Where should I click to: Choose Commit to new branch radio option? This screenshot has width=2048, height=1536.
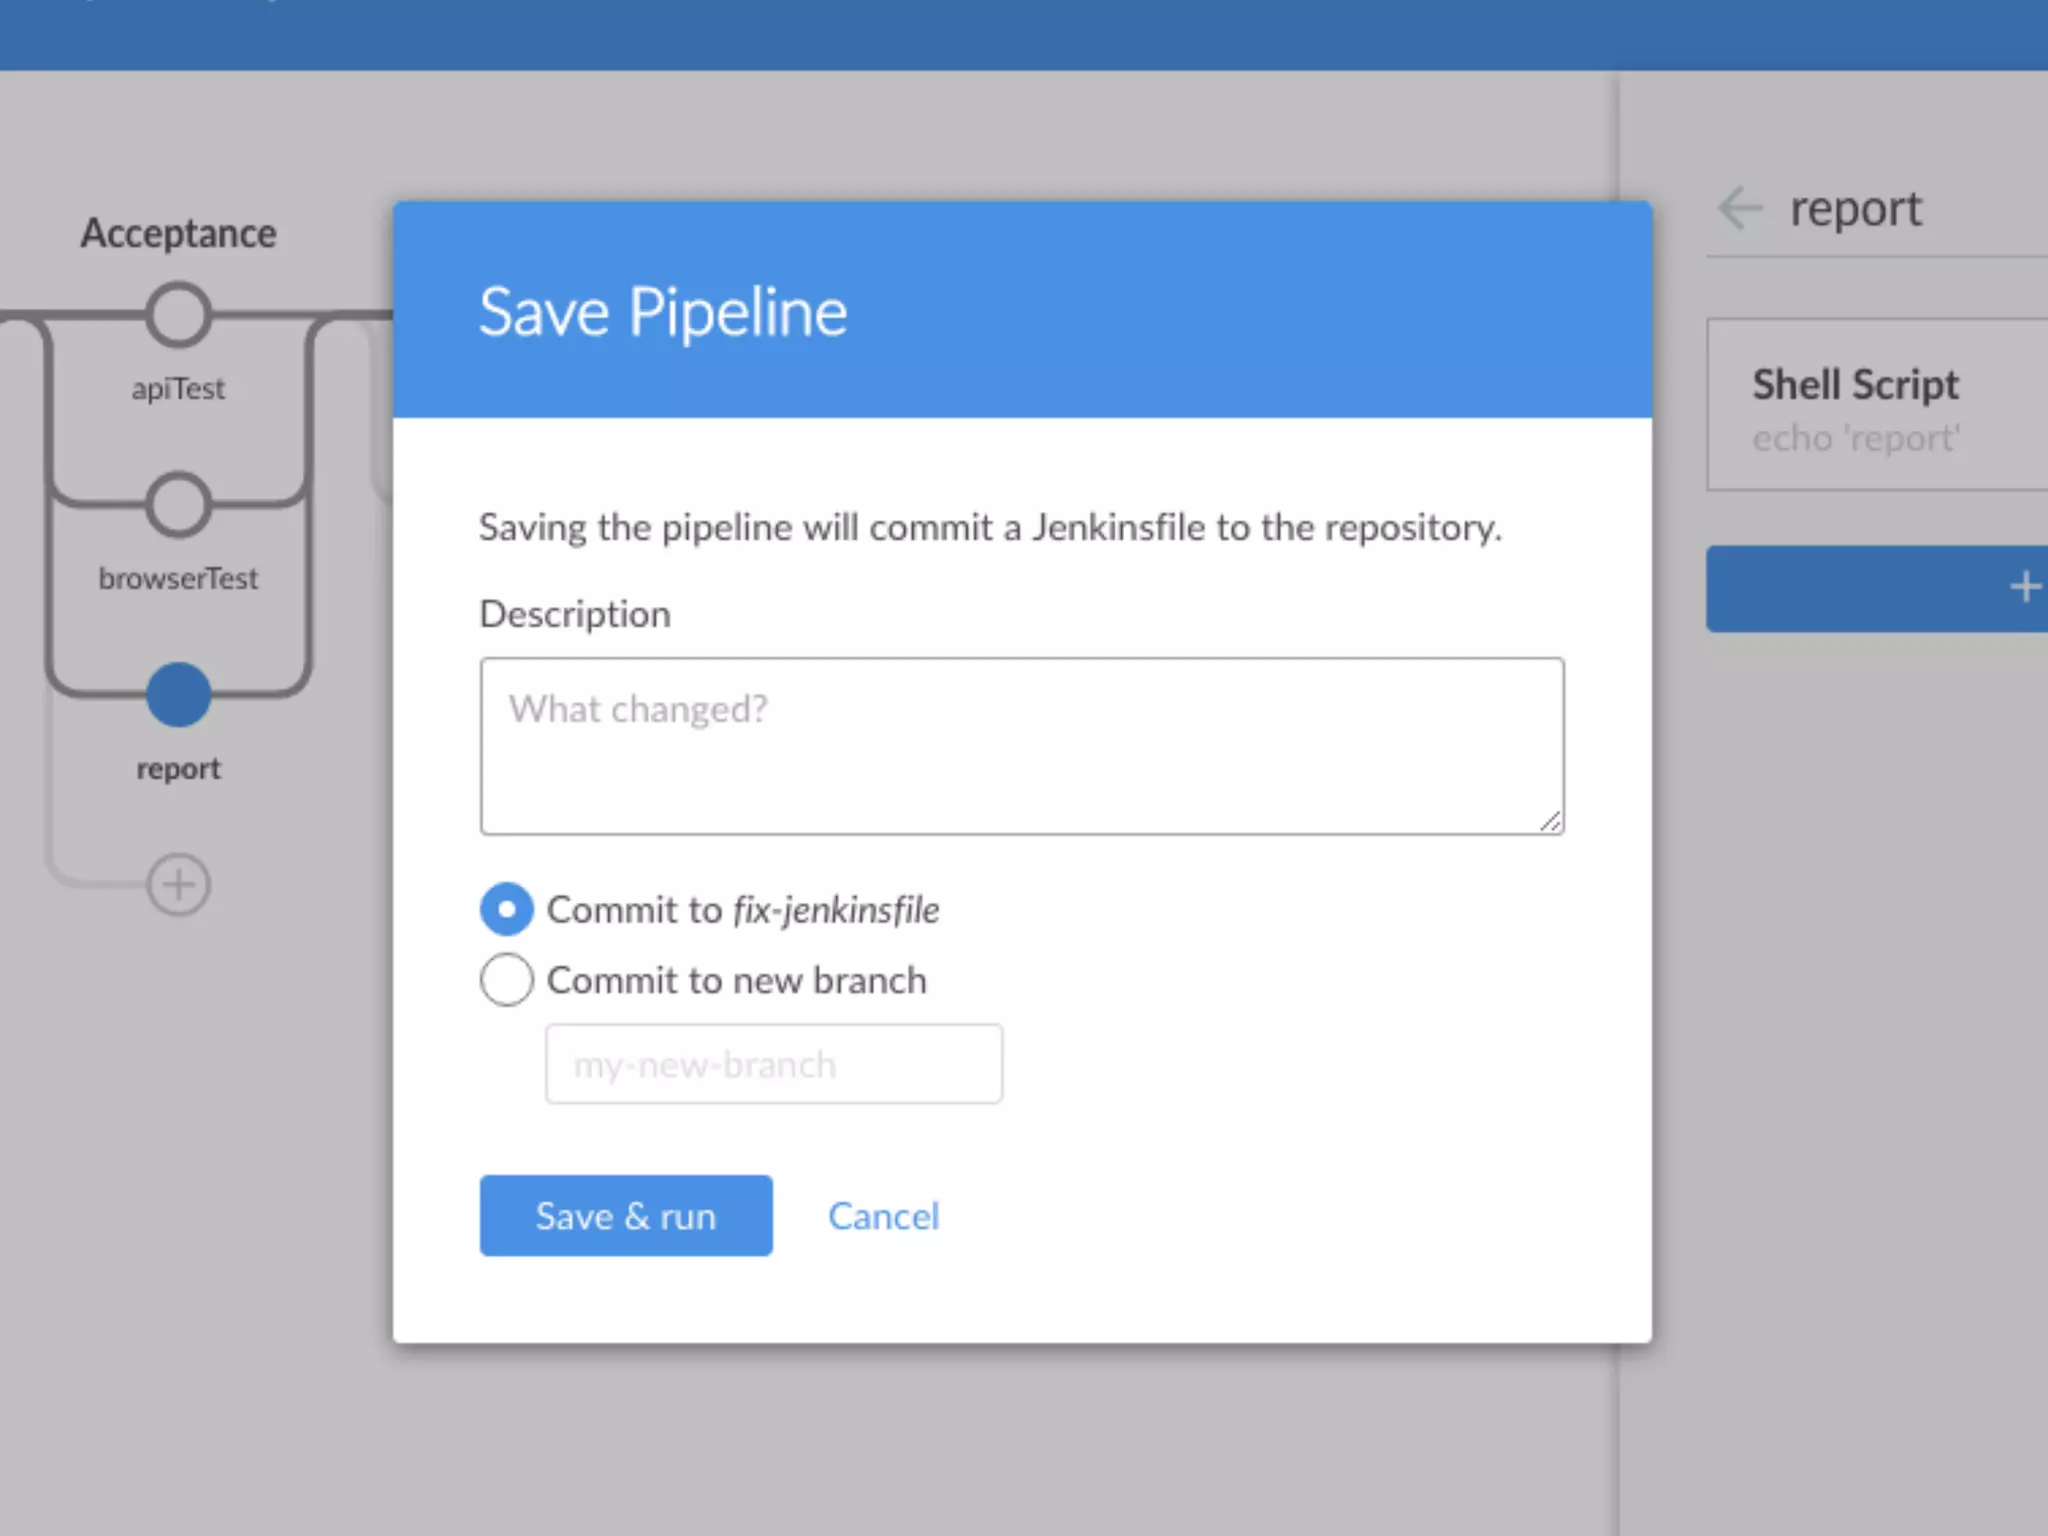pos(507,979)
